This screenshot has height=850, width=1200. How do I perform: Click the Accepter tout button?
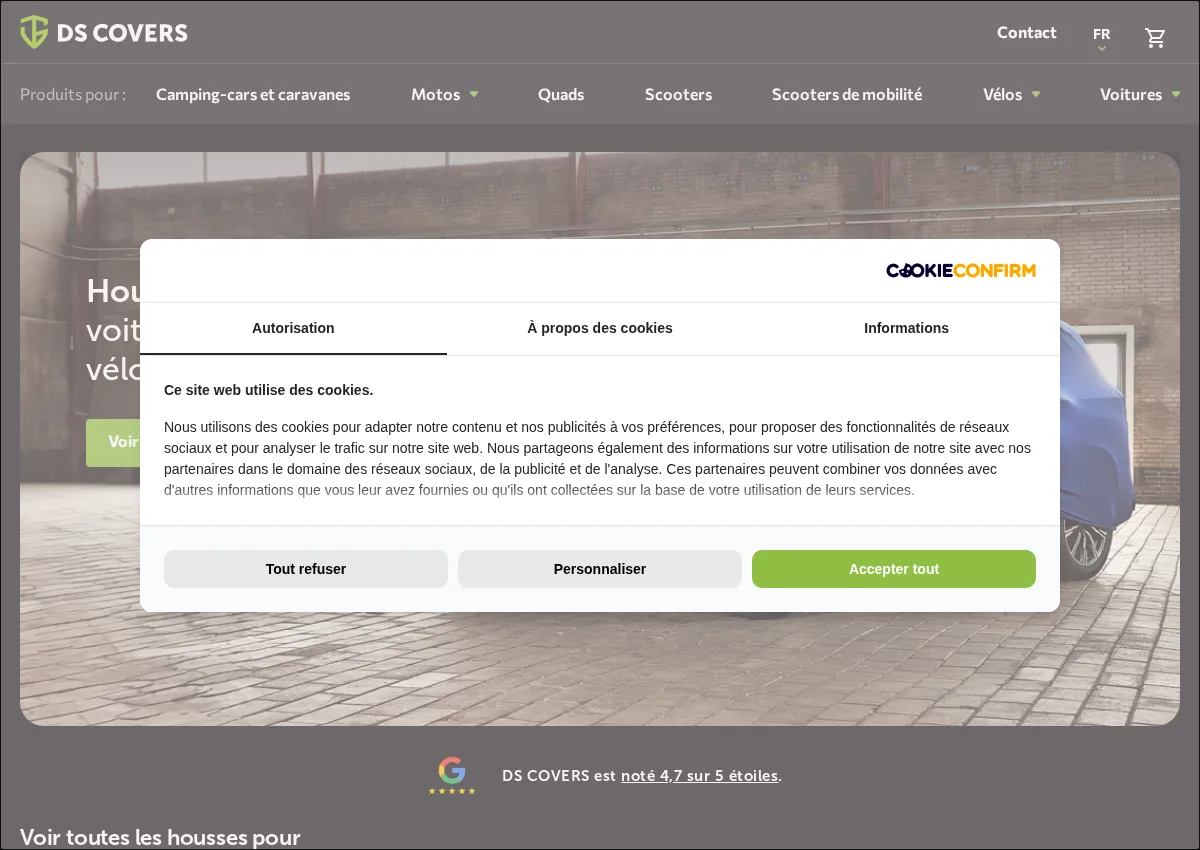click(894, 569)
